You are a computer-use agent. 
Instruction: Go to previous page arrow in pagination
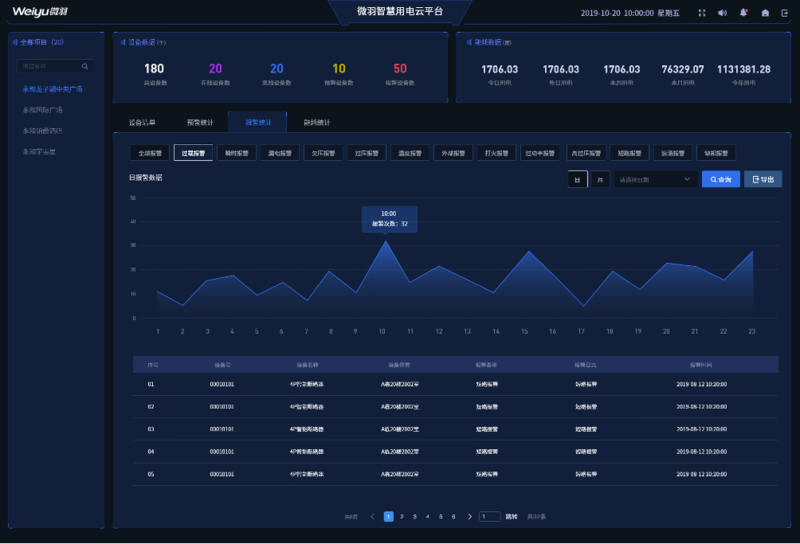click(x=372, y=516)
